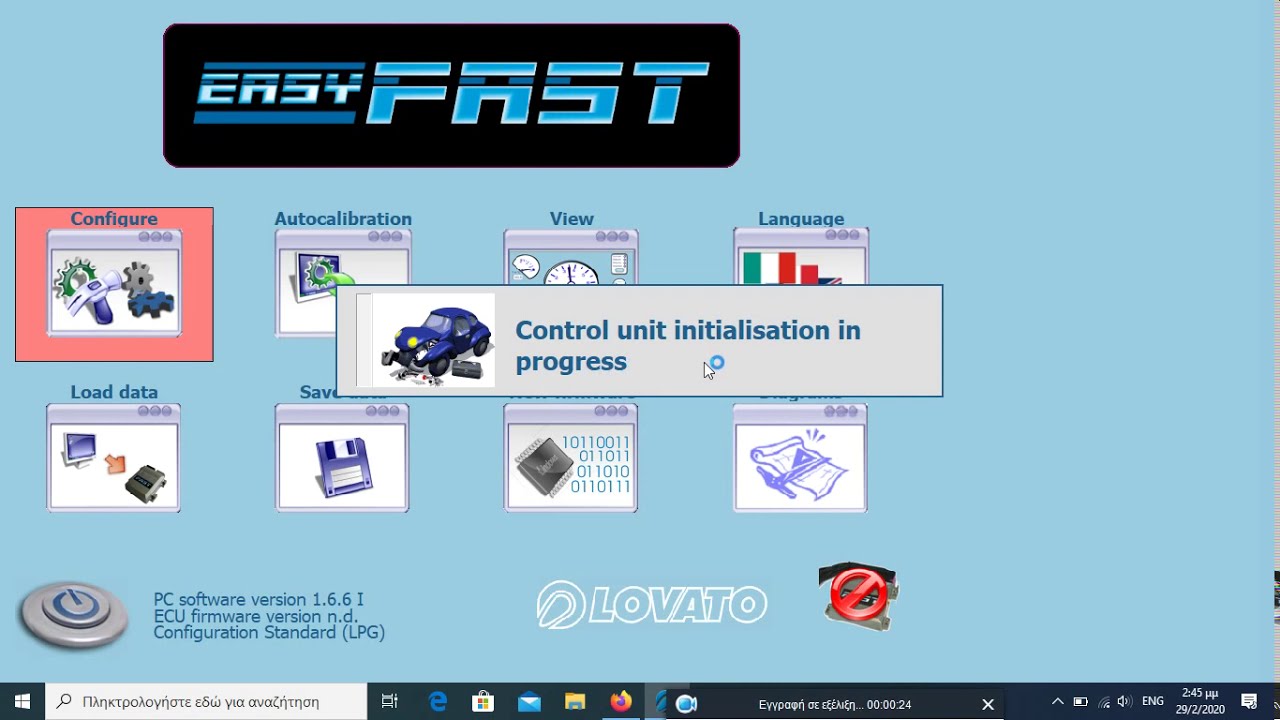Launch Microsoft Edge from the taskbar
The width and height of the screenshot is (1280, 720).
point(438,702)
